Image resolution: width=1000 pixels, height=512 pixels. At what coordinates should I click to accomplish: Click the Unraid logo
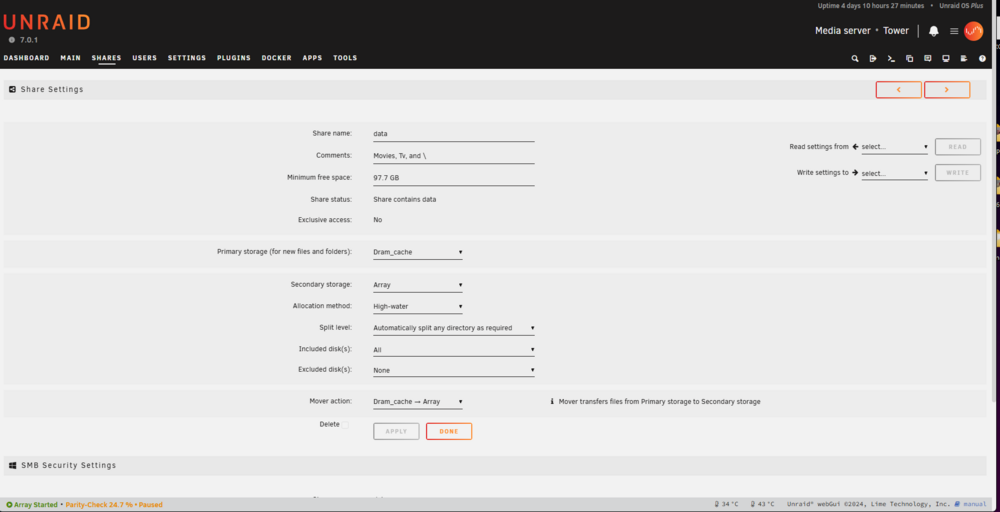(47, 22)
